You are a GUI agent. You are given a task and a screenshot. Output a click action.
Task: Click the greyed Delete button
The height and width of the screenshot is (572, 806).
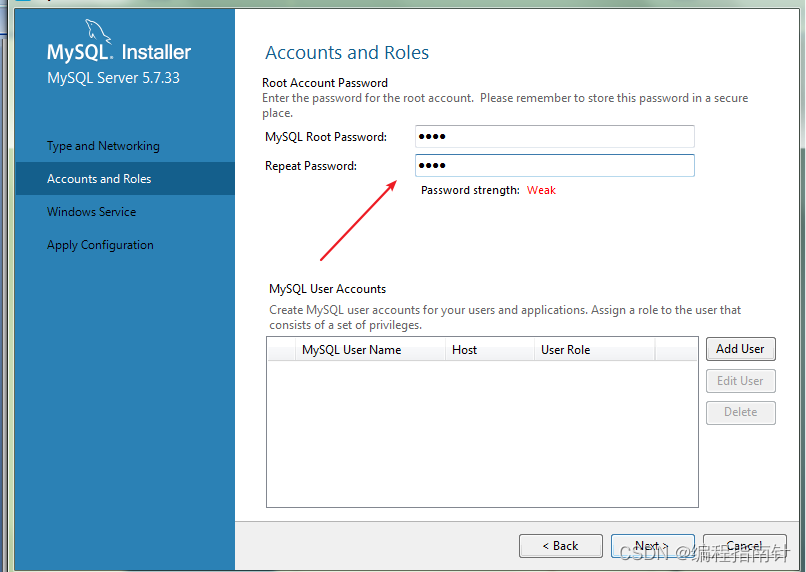tap(740, 412)
